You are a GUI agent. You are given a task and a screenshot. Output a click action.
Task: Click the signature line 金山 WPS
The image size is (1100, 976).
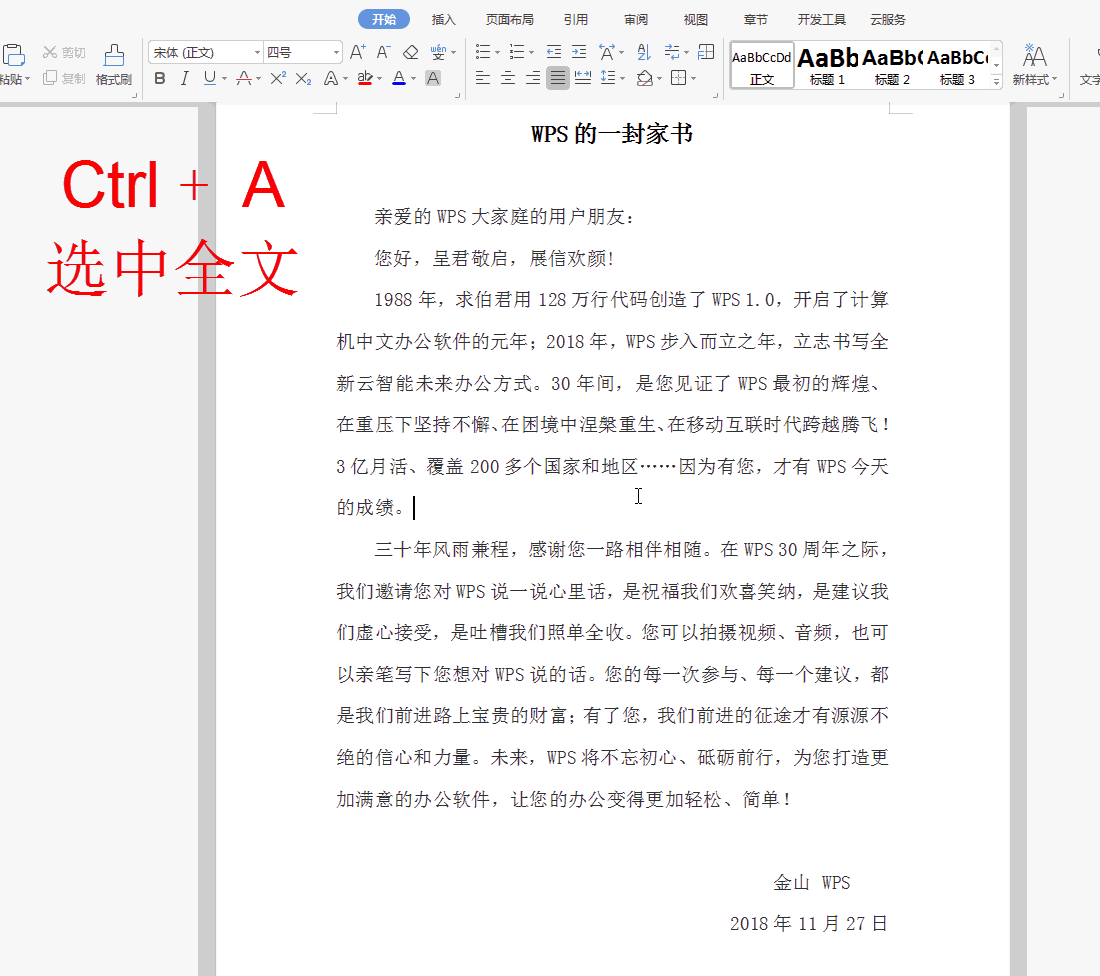(812, 883)
